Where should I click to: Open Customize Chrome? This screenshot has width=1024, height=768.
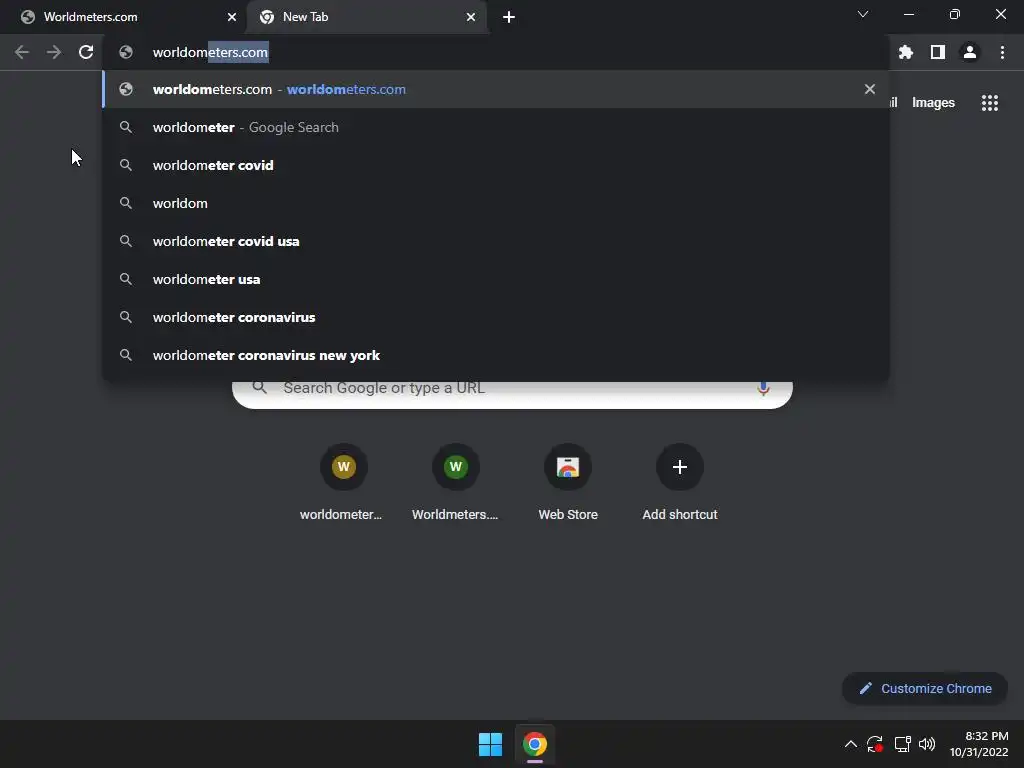(x=925, y=688)
